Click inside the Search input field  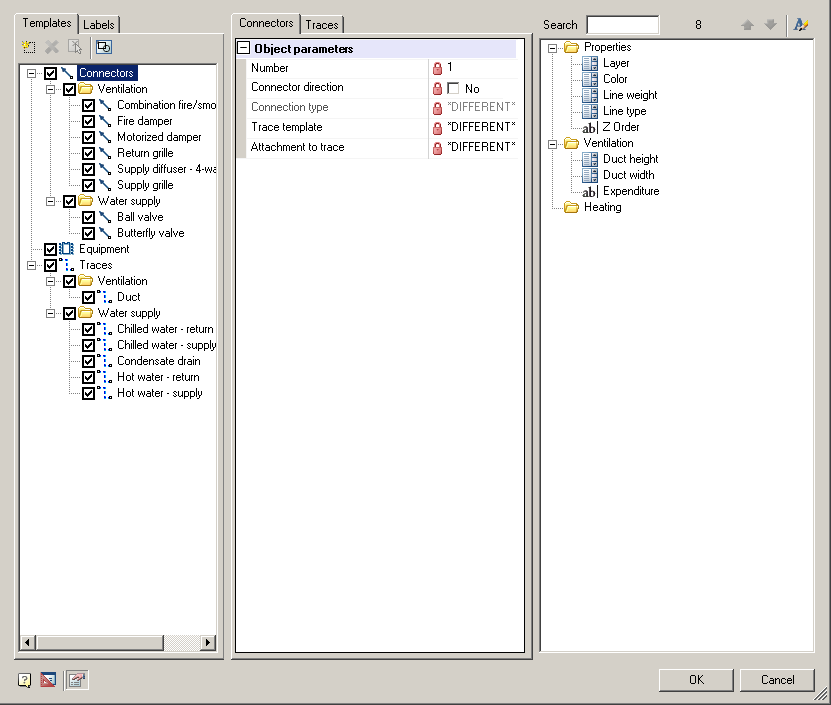[x=622, y=24]
